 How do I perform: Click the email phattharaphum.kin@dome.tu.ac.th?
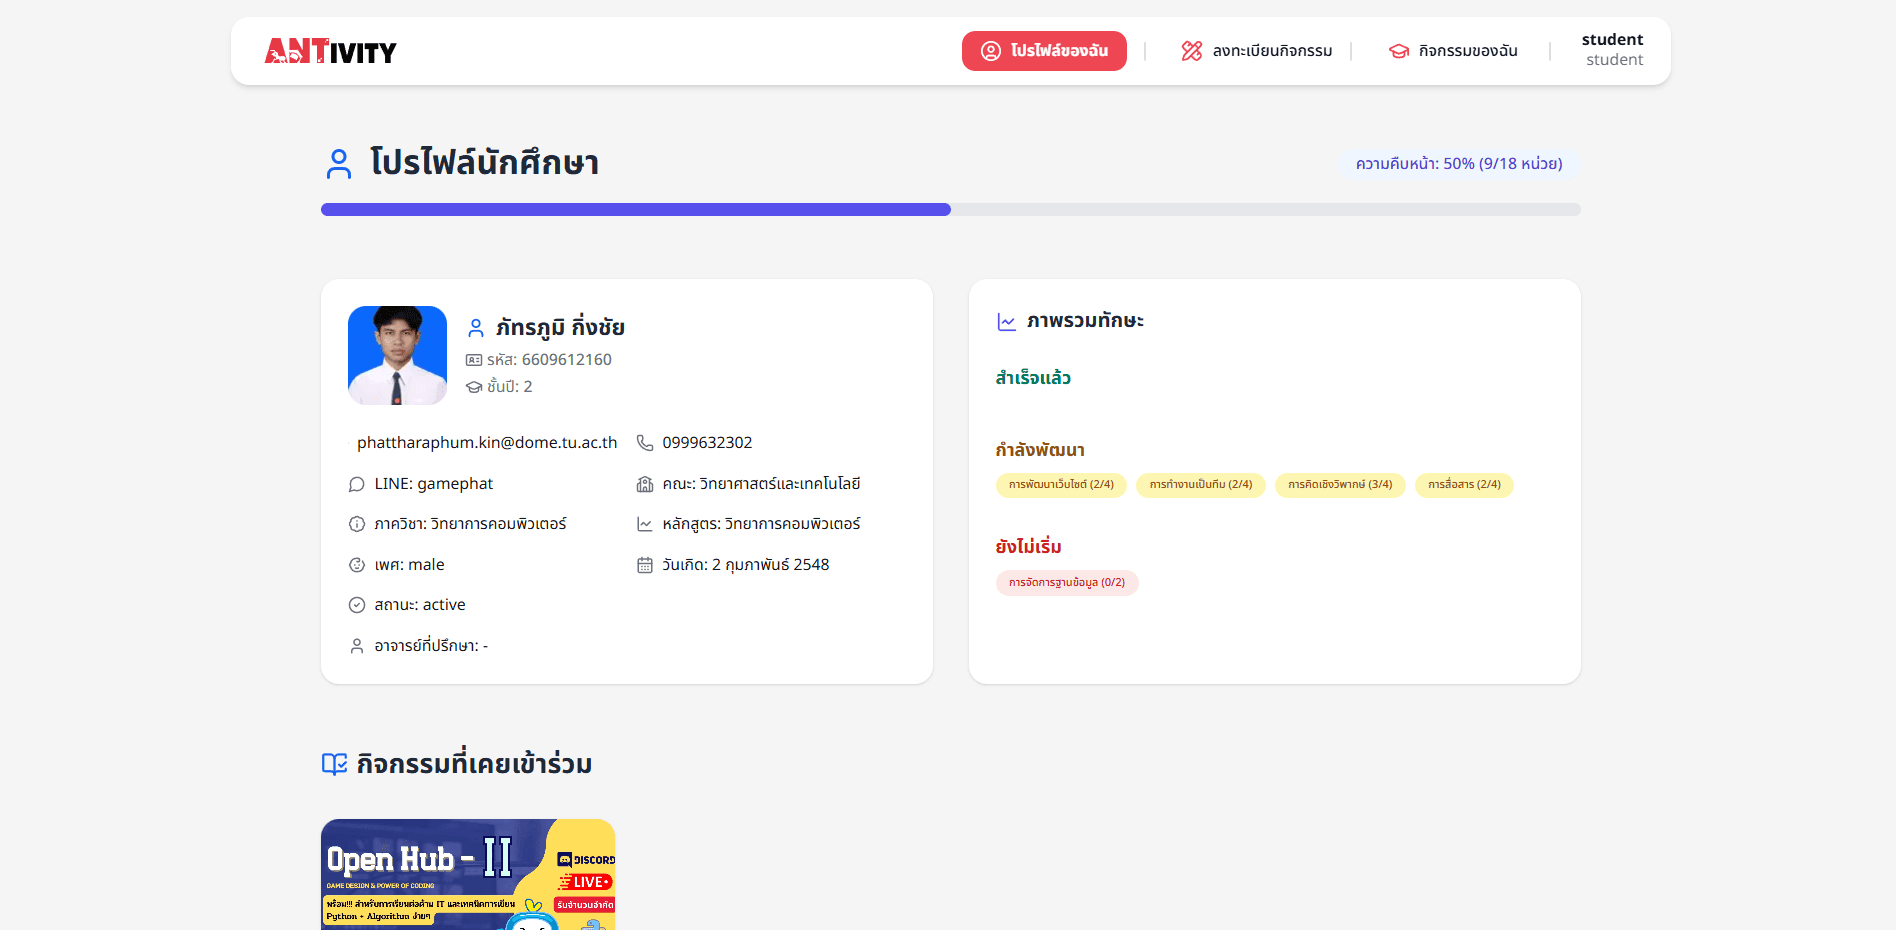point(487,443)
